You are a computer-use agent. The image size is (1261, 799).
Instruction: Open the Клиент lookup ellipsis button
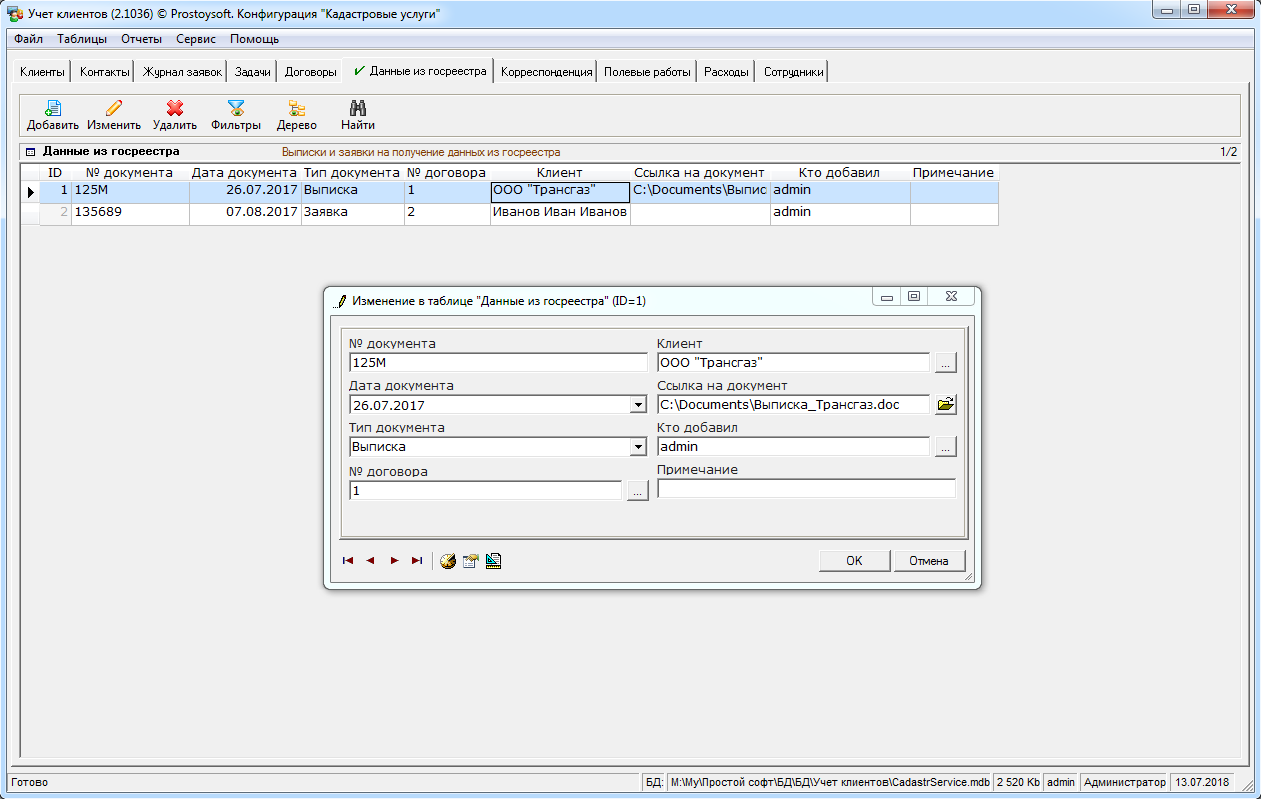coord(945,363)
